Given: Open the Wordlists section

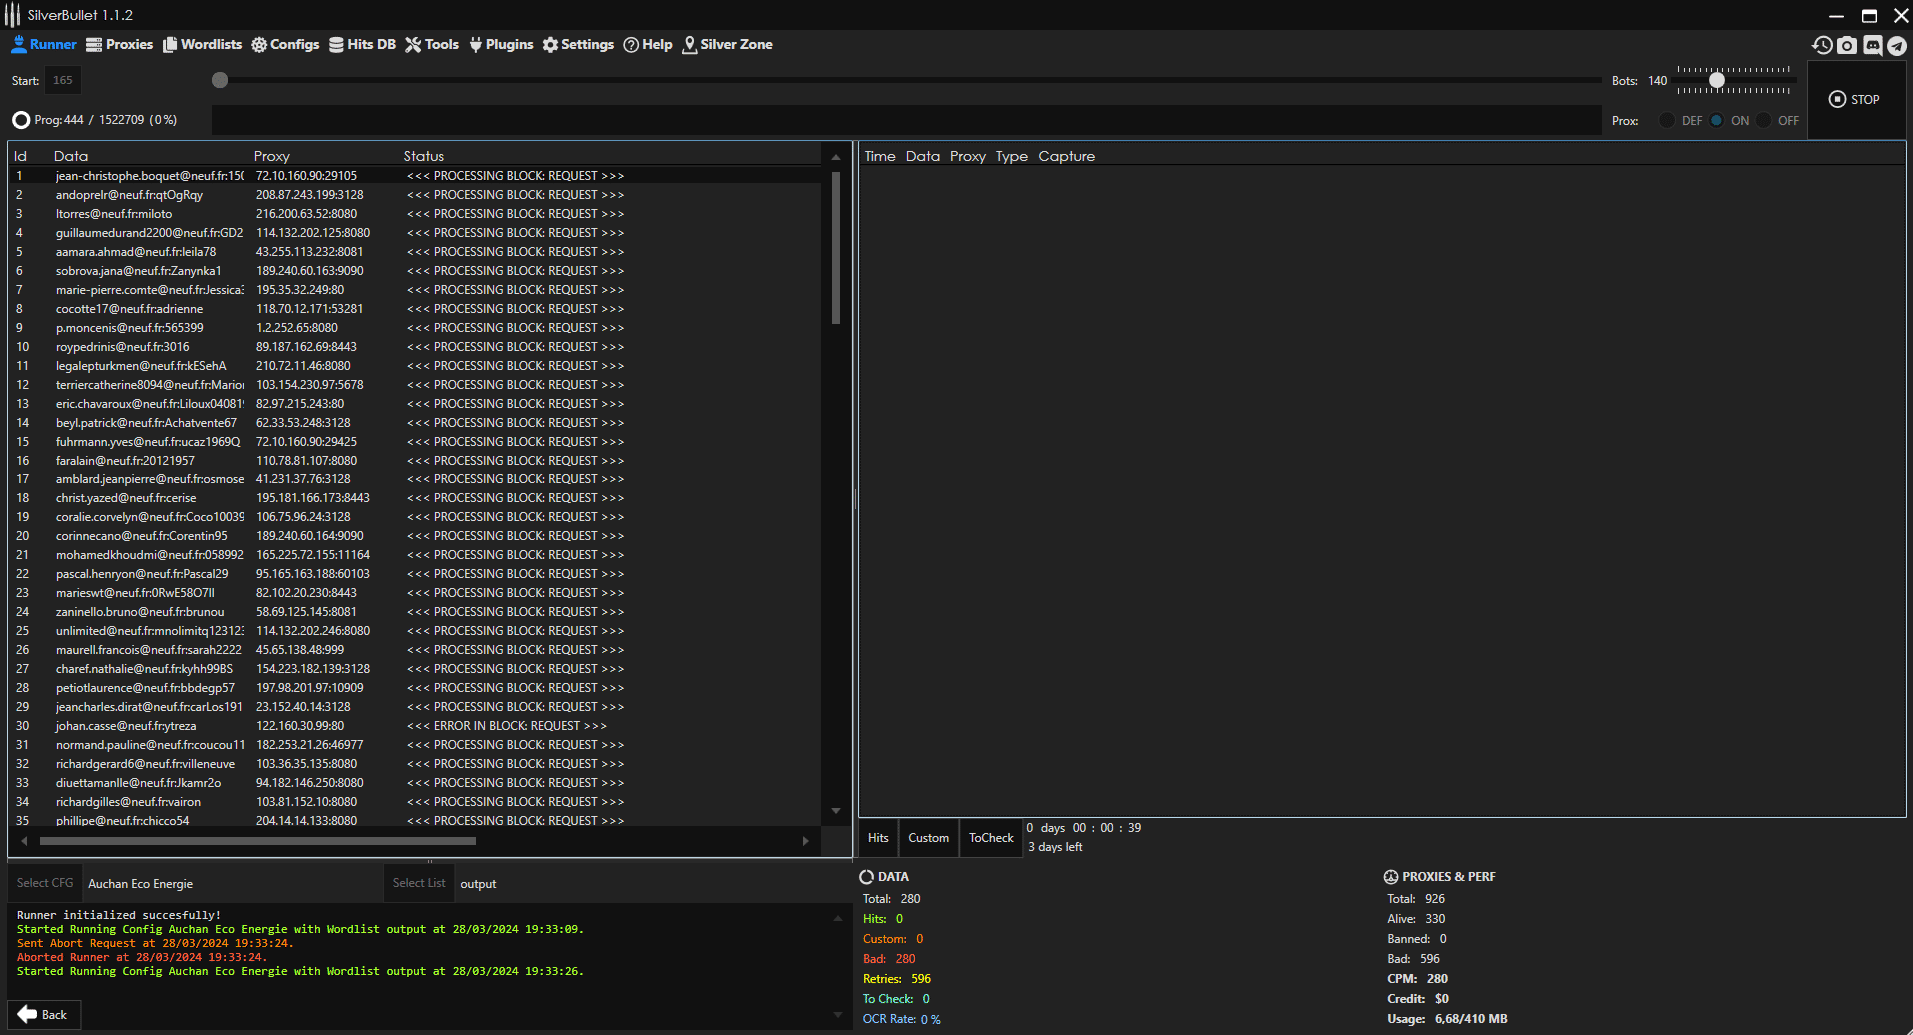Looking at the screenshot, I should [202, 45].
